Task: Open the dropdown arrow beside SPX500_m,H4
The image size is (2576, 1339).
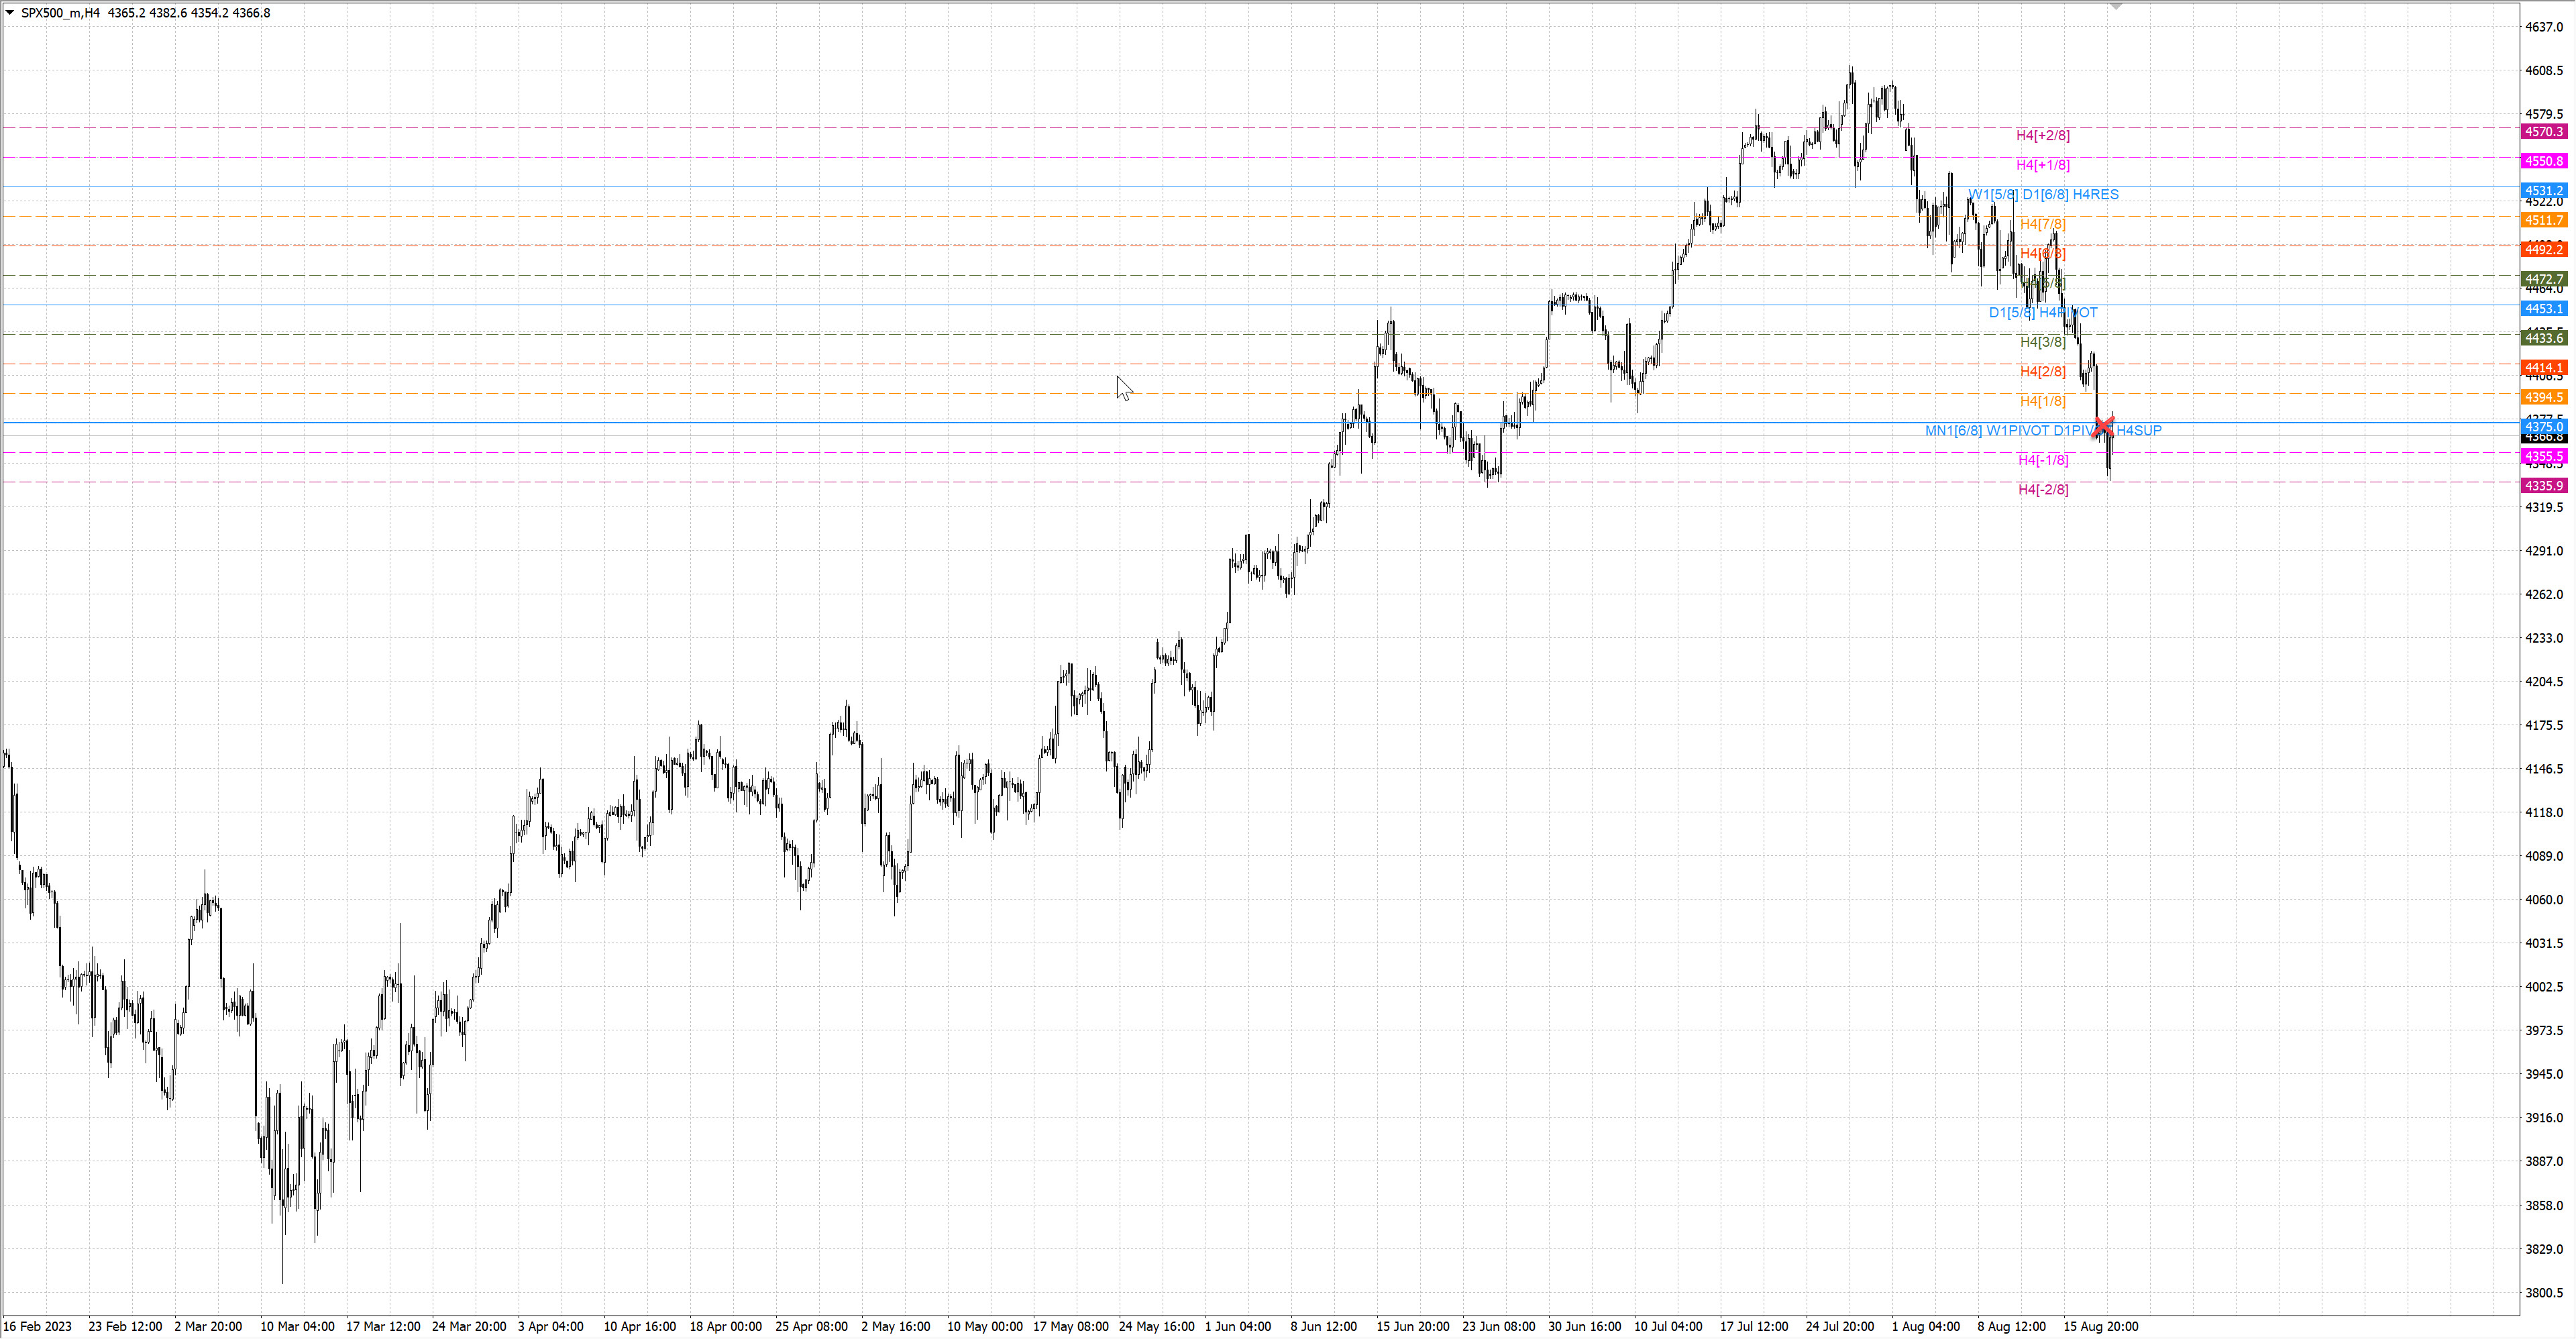Action: (10, 13)
